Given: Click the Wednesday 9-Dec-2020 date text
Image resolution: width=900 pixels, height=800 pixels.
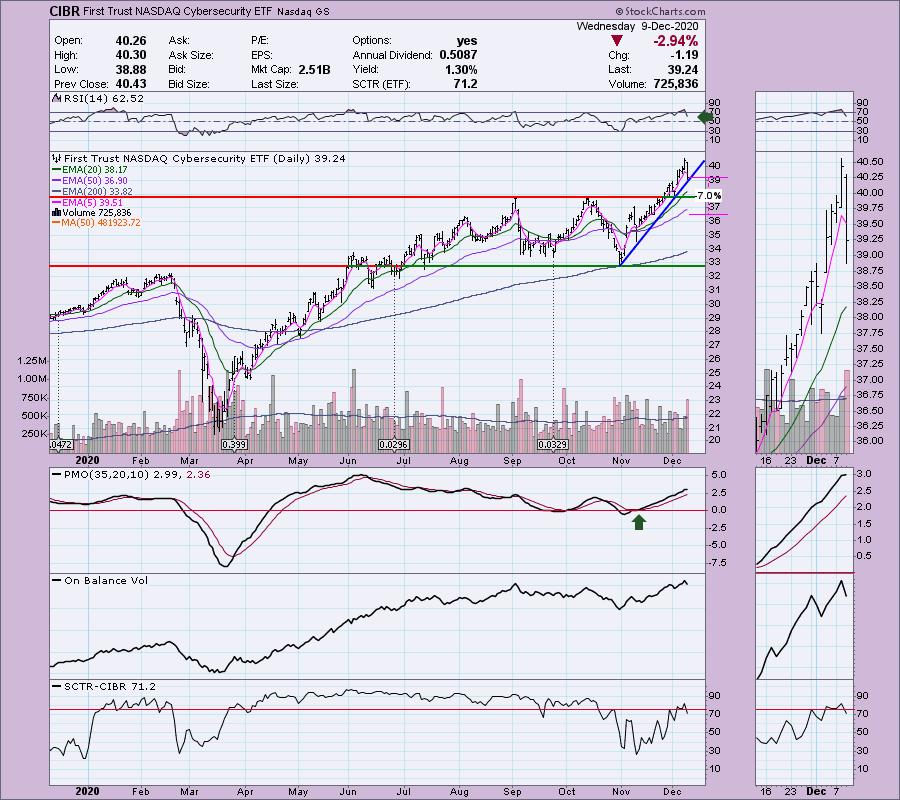Looking at the screenshot, I should 637,26.
